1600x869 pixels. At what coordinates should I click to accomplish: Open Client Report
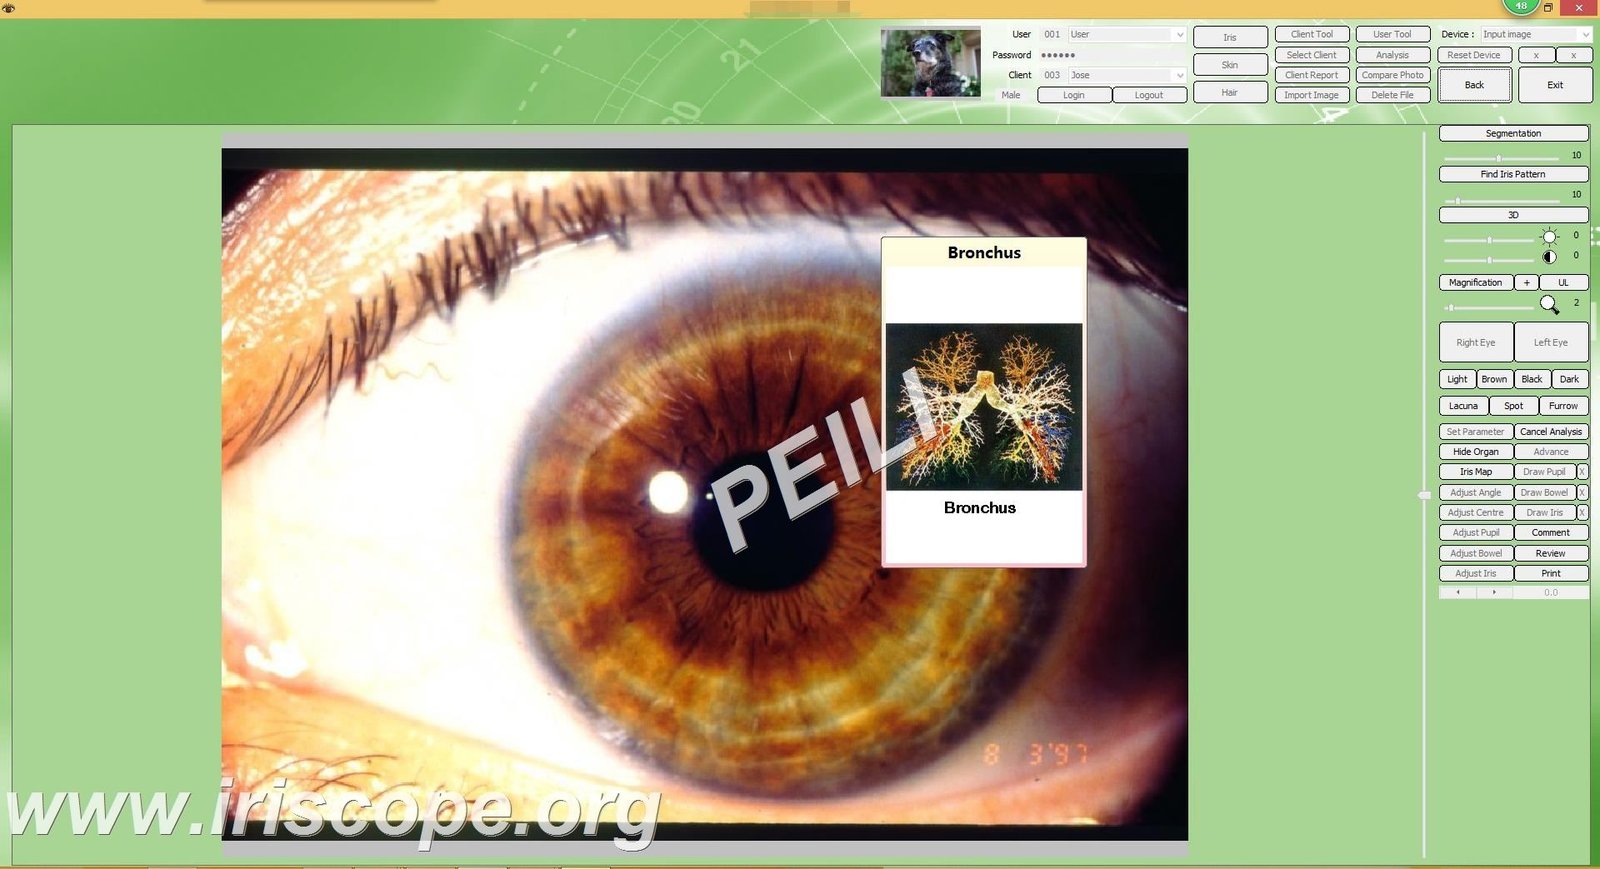1312,75
